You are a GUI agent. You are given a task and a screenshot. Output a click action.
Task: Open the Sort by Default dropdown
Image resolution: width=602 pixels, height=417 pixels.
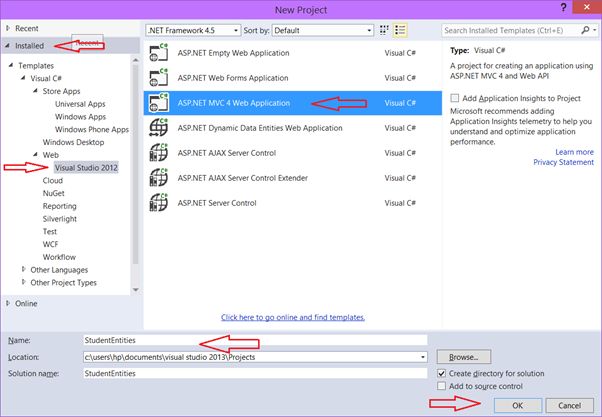323,30
